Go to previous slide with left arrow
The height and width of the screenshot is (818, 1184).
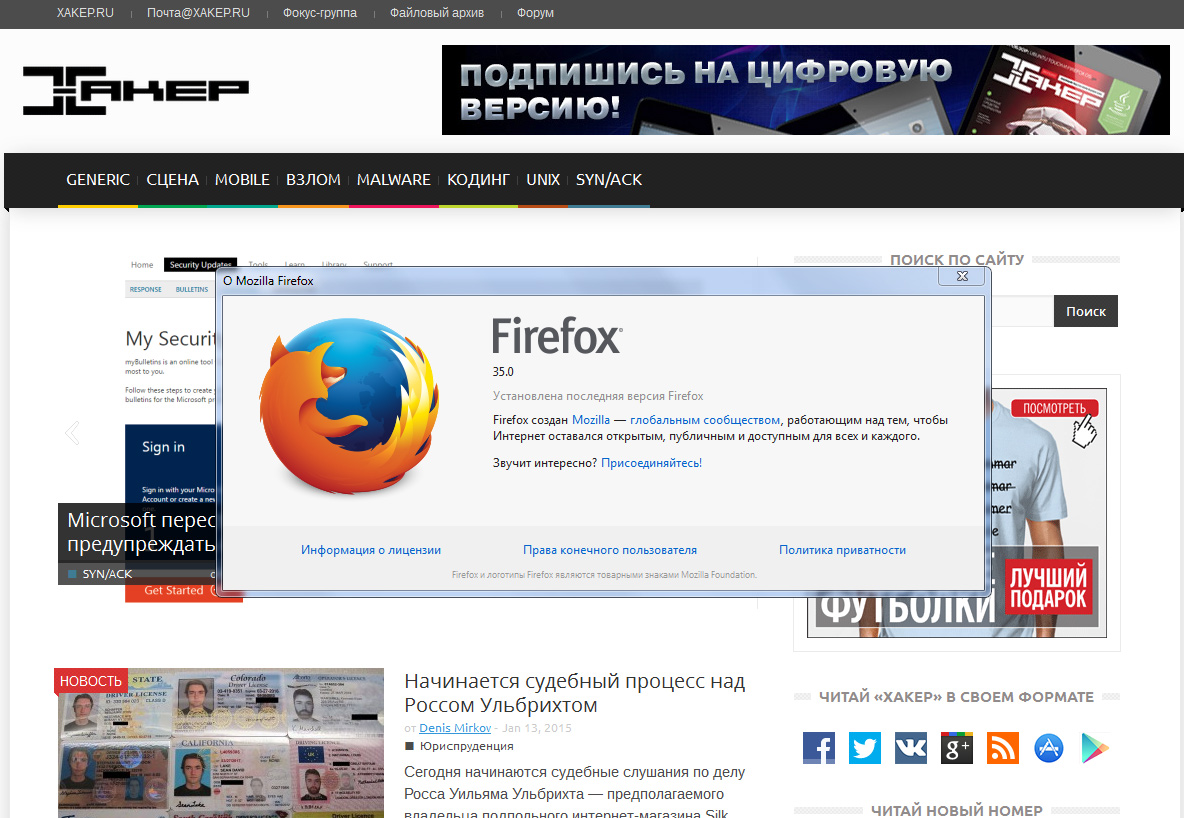point(72,433)
